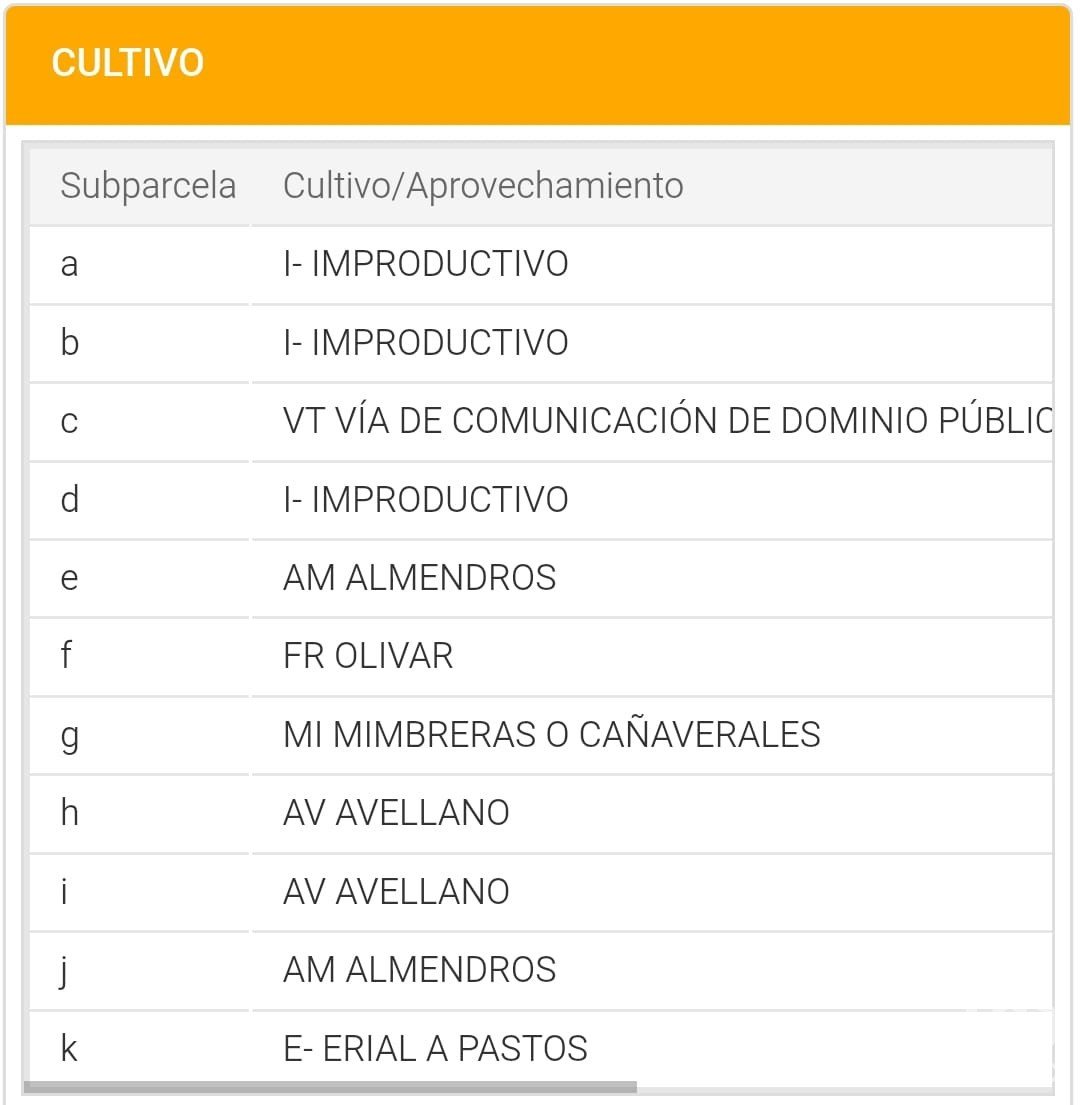Select subparcela letter a cell
The height and width of the screenshot is (1105, 1081).
tap(69, 265)
